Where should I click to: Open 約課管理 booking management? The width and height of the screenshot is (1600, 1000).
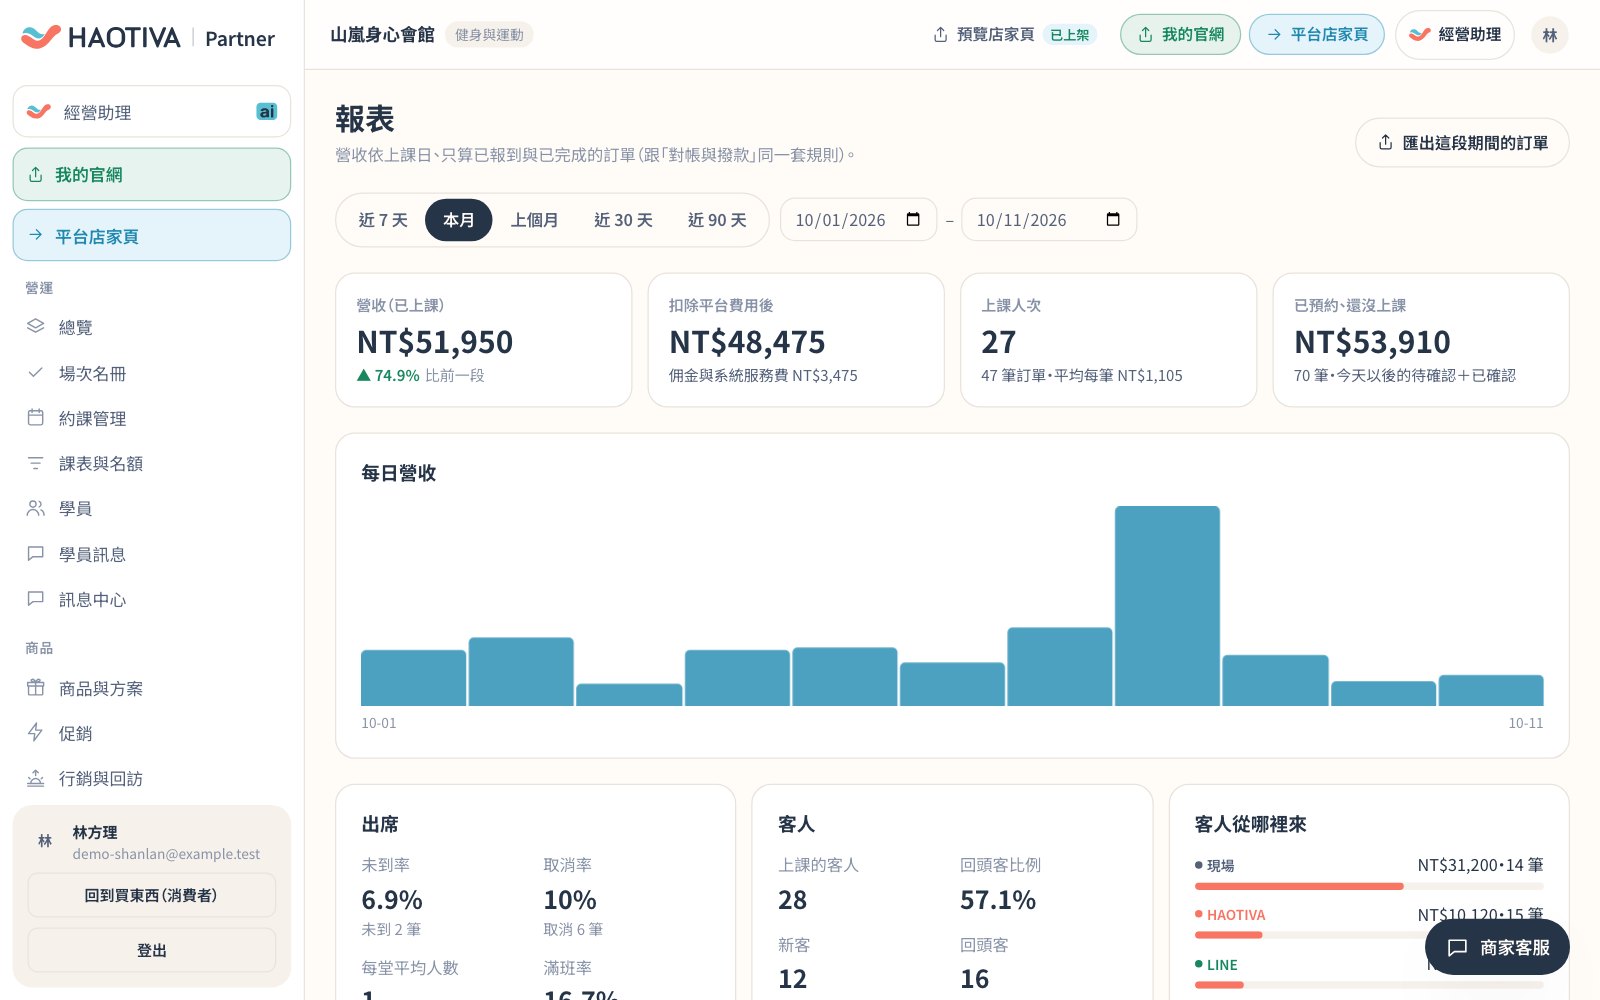[x=152, y=418]
